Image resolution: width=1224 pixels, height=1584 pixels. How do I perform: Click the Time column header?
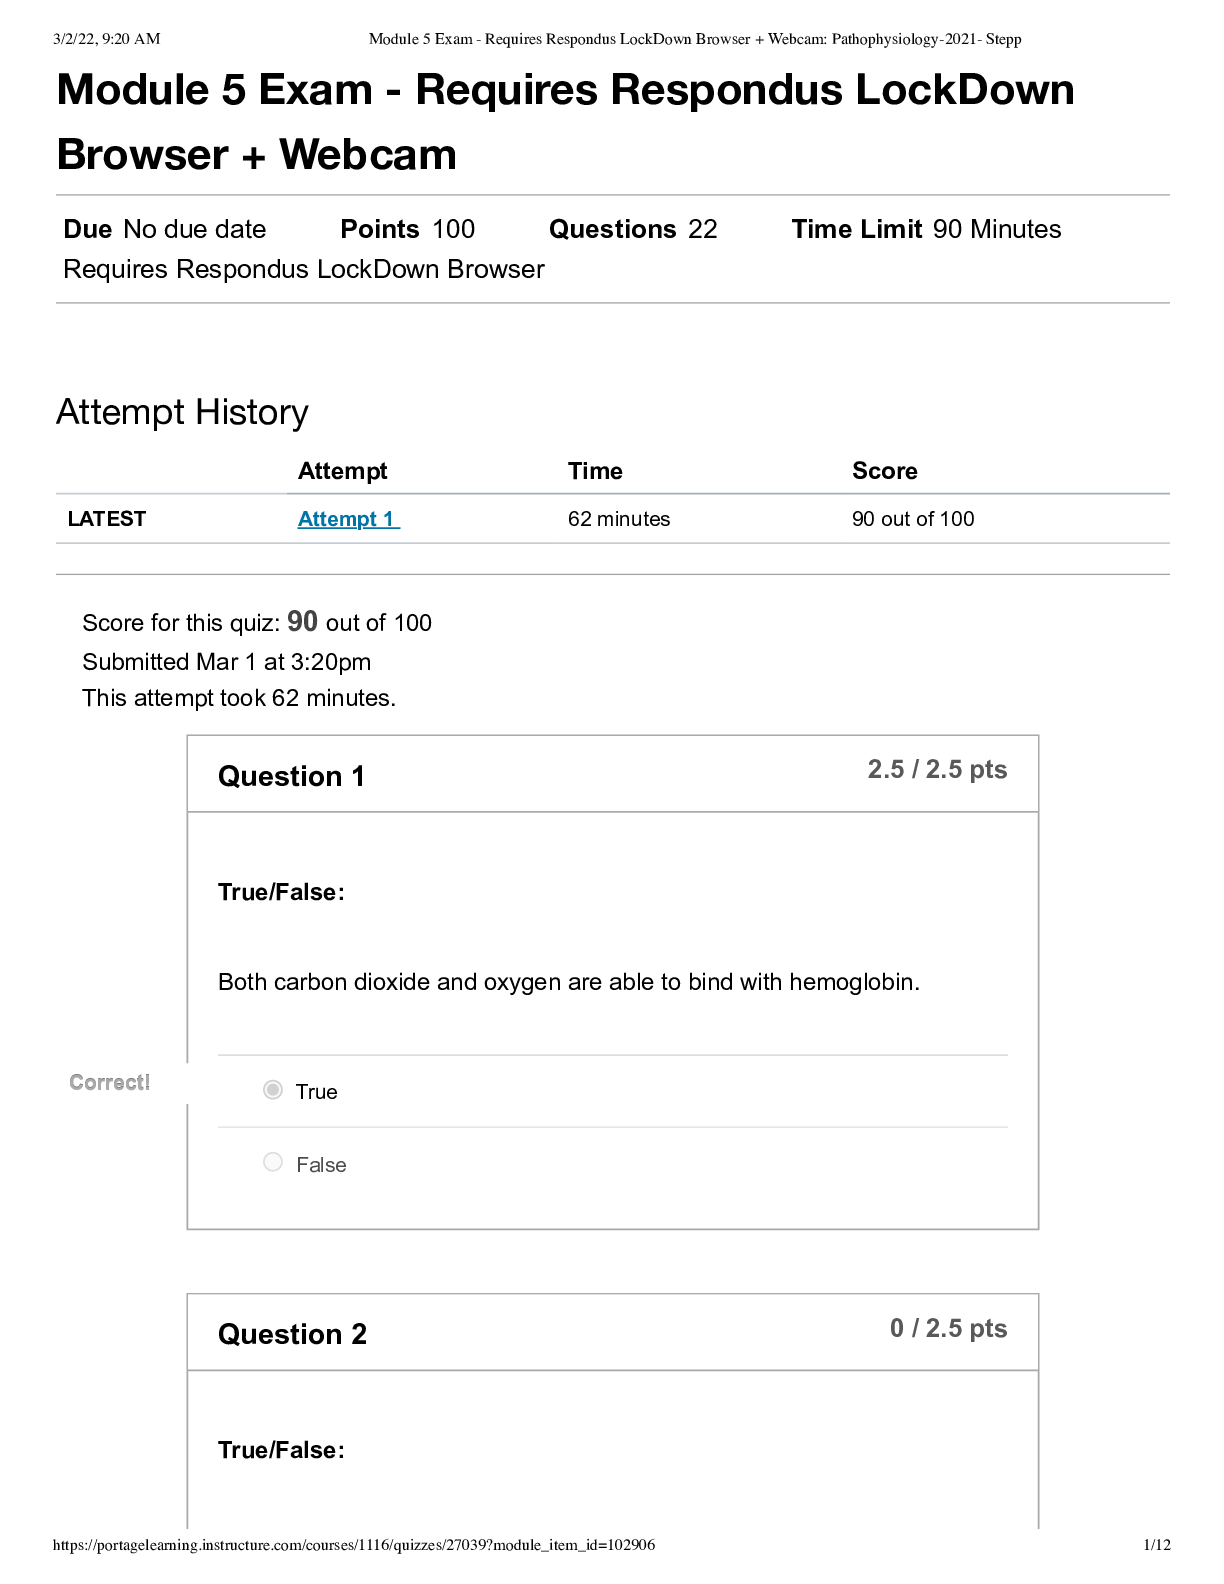[595, 471]
